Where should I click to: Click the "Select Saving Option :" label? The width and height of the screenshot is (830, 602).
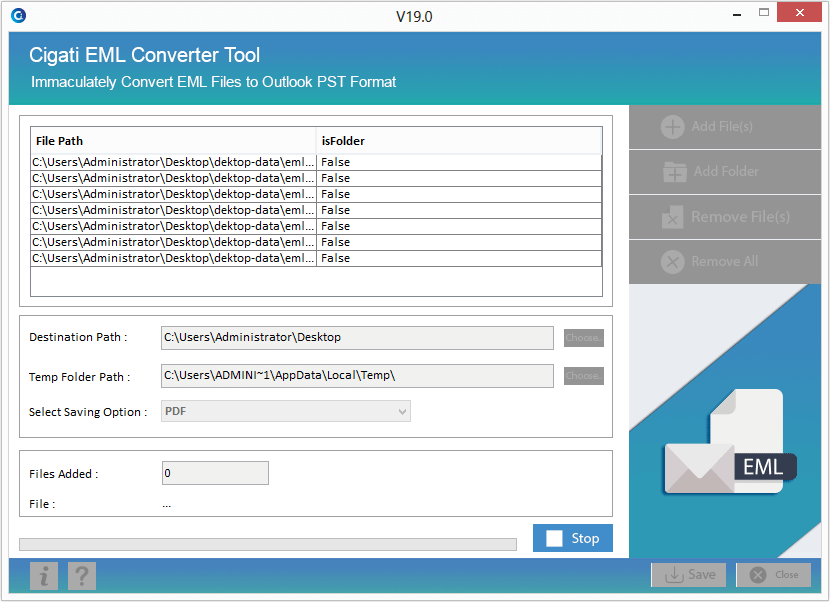(88, 412)
